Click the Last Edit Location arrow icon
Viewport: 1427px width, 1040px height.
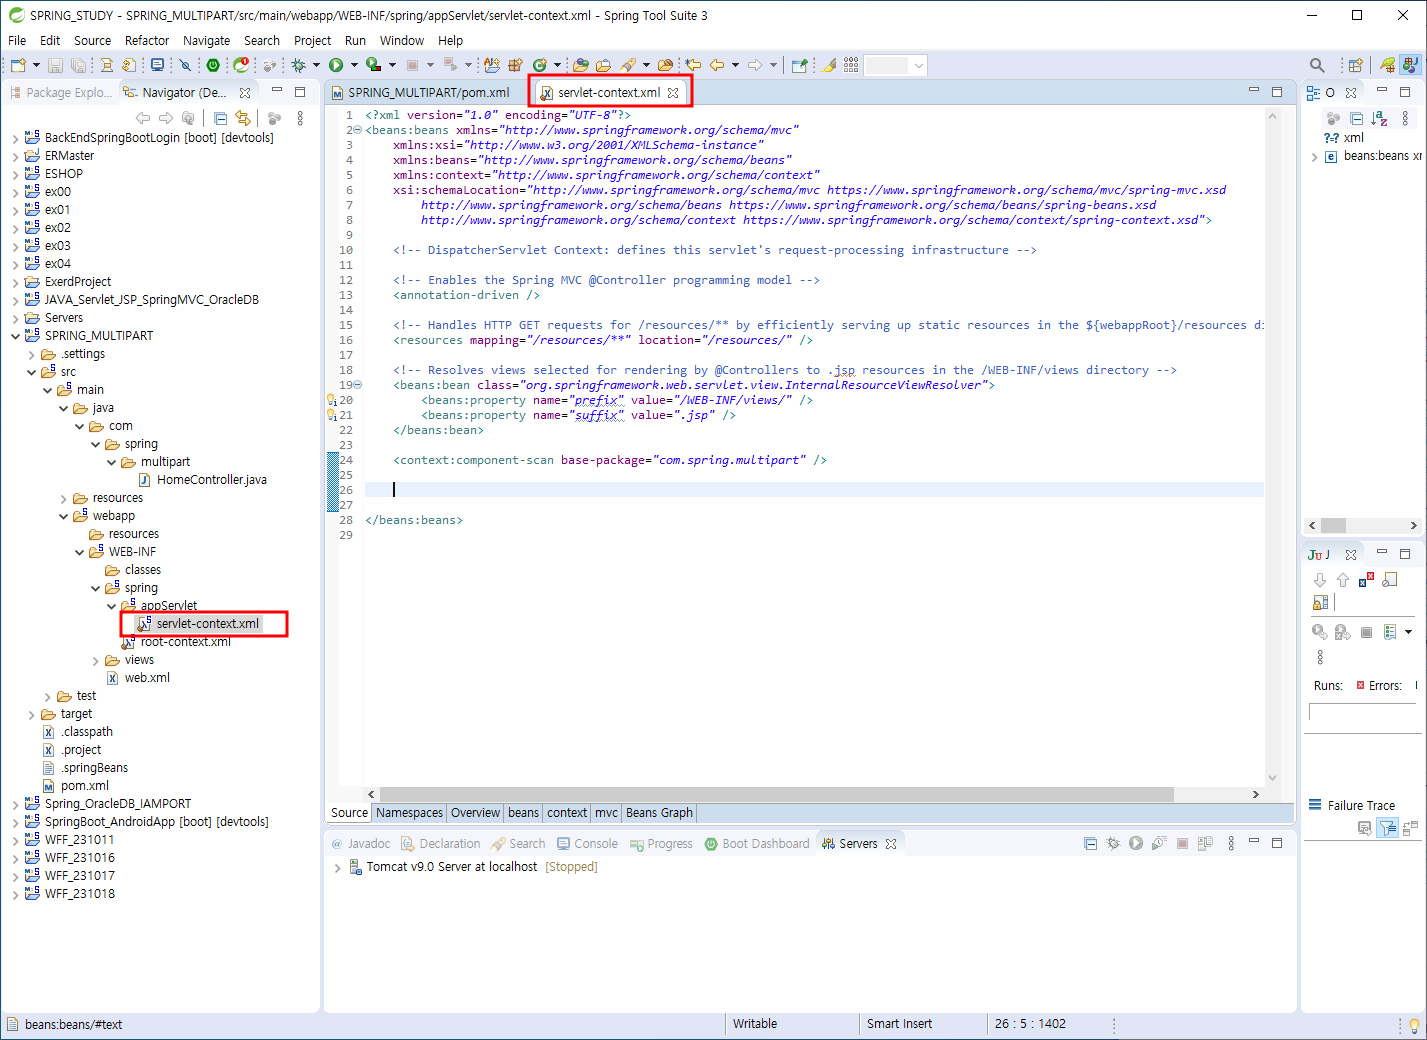693,65
